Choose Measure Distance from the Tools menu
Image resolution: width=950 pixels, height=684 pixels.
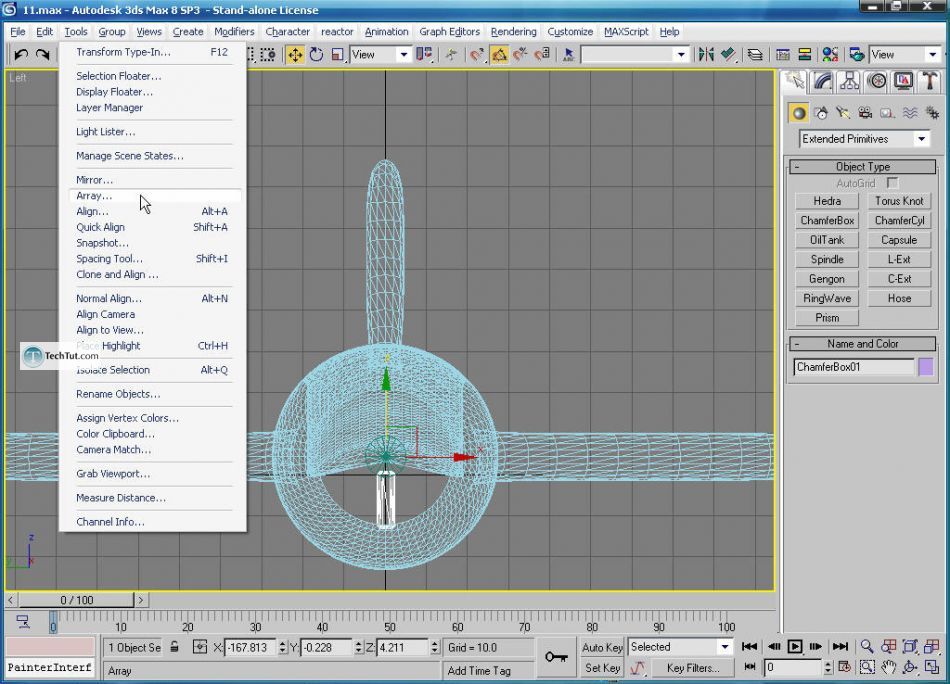[x=121, y=498]
